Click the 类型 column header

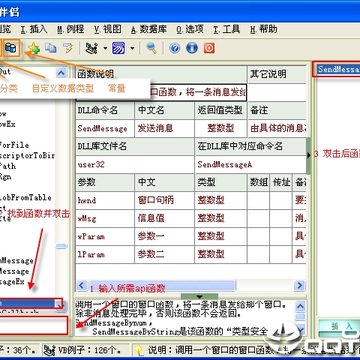click(x=221, y=183)
